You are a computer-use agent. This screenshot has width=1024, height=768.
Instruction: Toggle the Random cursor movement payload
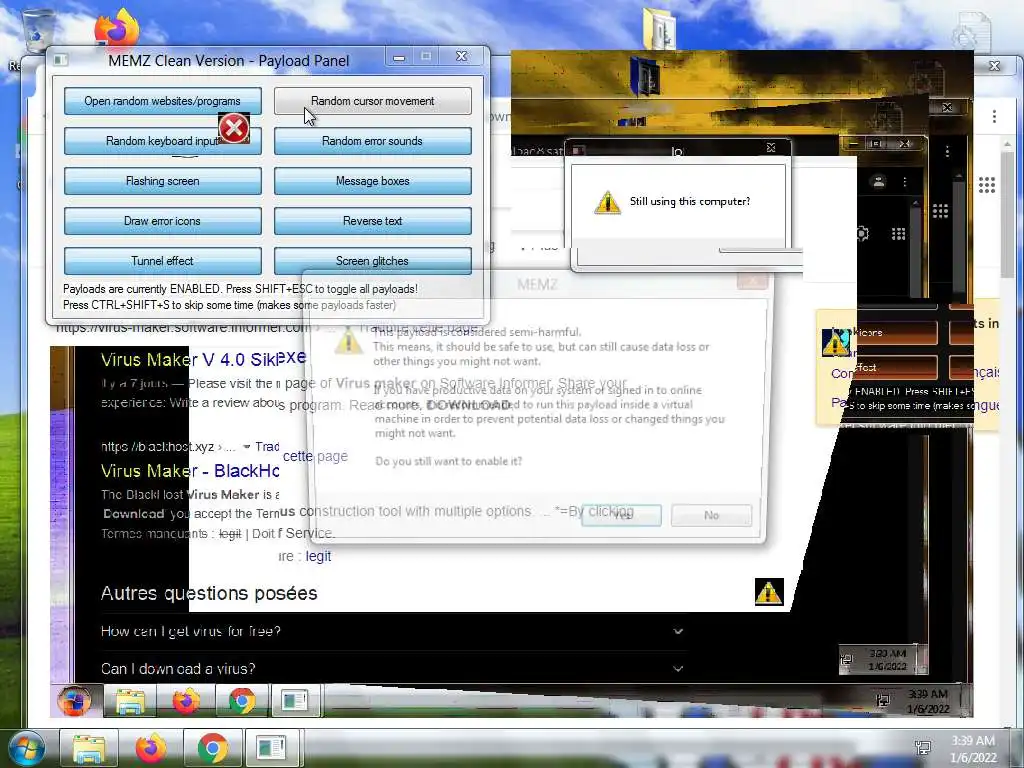coord(372,101)
